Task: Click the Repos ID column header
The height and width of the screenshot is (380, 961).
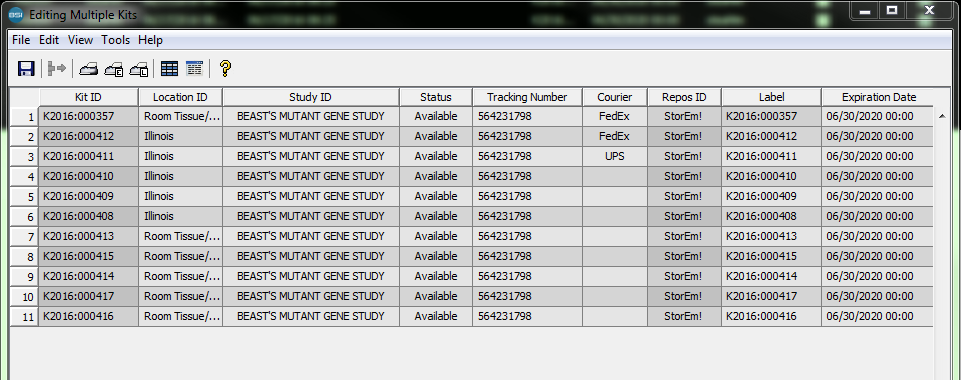Action: tap(685, 97)
